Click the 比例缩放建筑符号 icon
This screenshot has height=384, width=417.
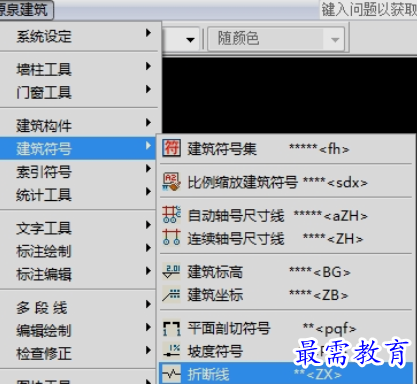point(171,182)
